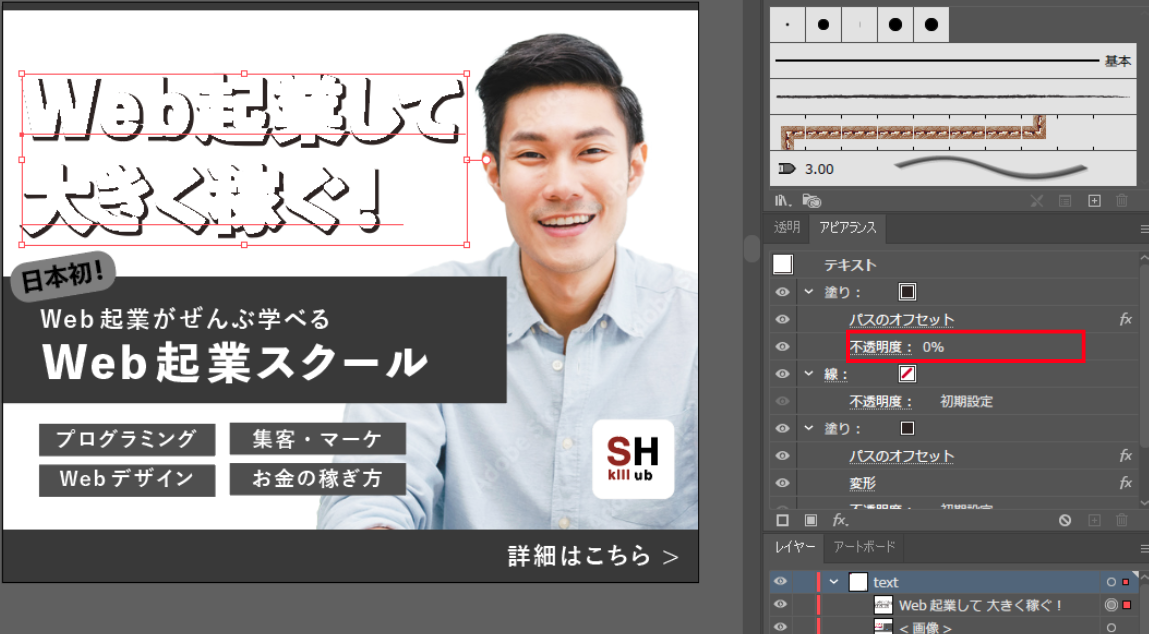The width and height of the screenshot is (1149, 634).
Task: Delete selected item with Appearance panel trash icon
Action: 1121,520
